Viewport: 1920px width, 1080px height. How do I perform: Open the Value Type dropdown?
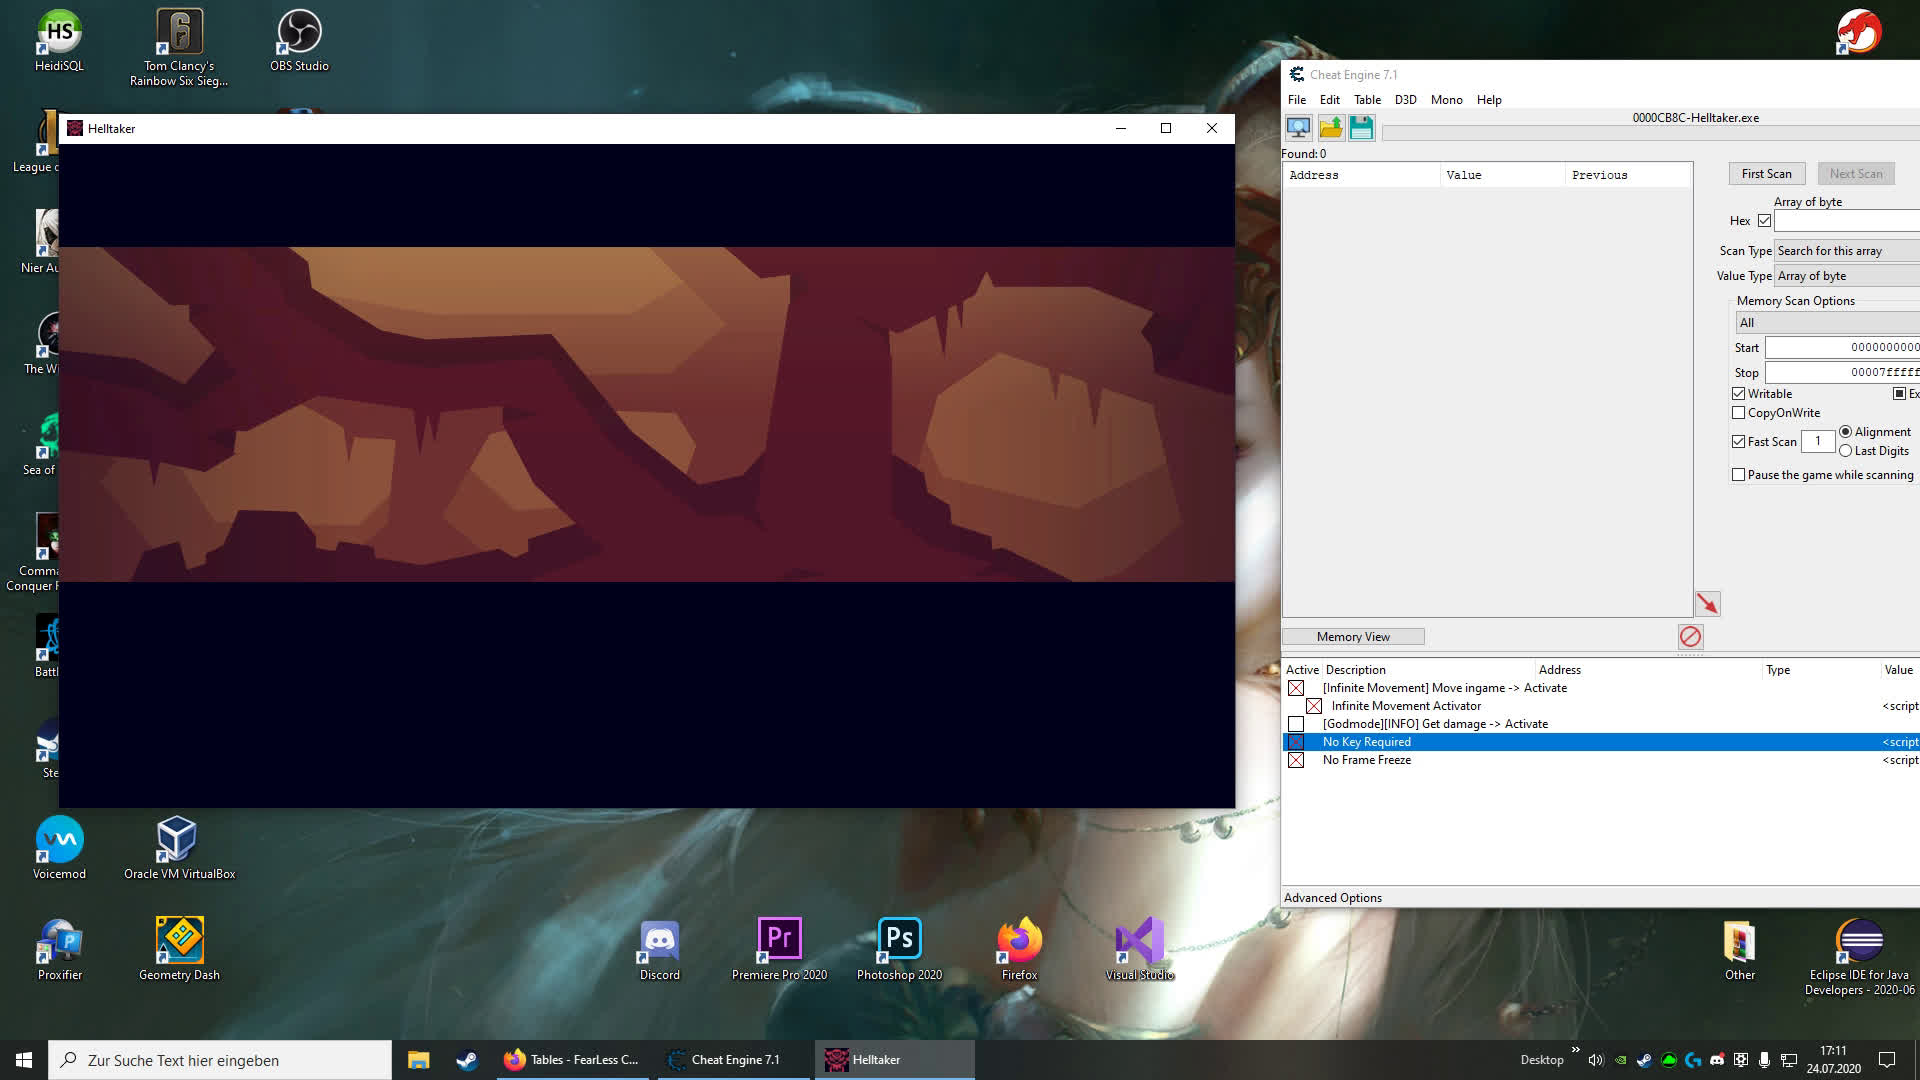(x=1847, y=276)
